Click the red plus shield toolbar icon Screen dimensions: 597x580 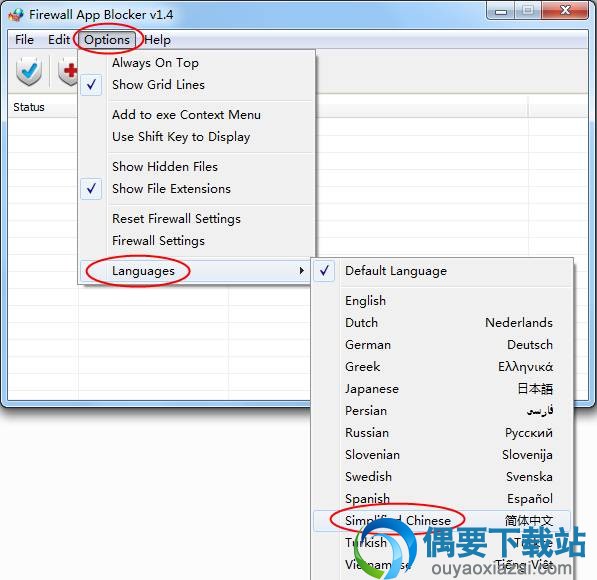[68, 71]
